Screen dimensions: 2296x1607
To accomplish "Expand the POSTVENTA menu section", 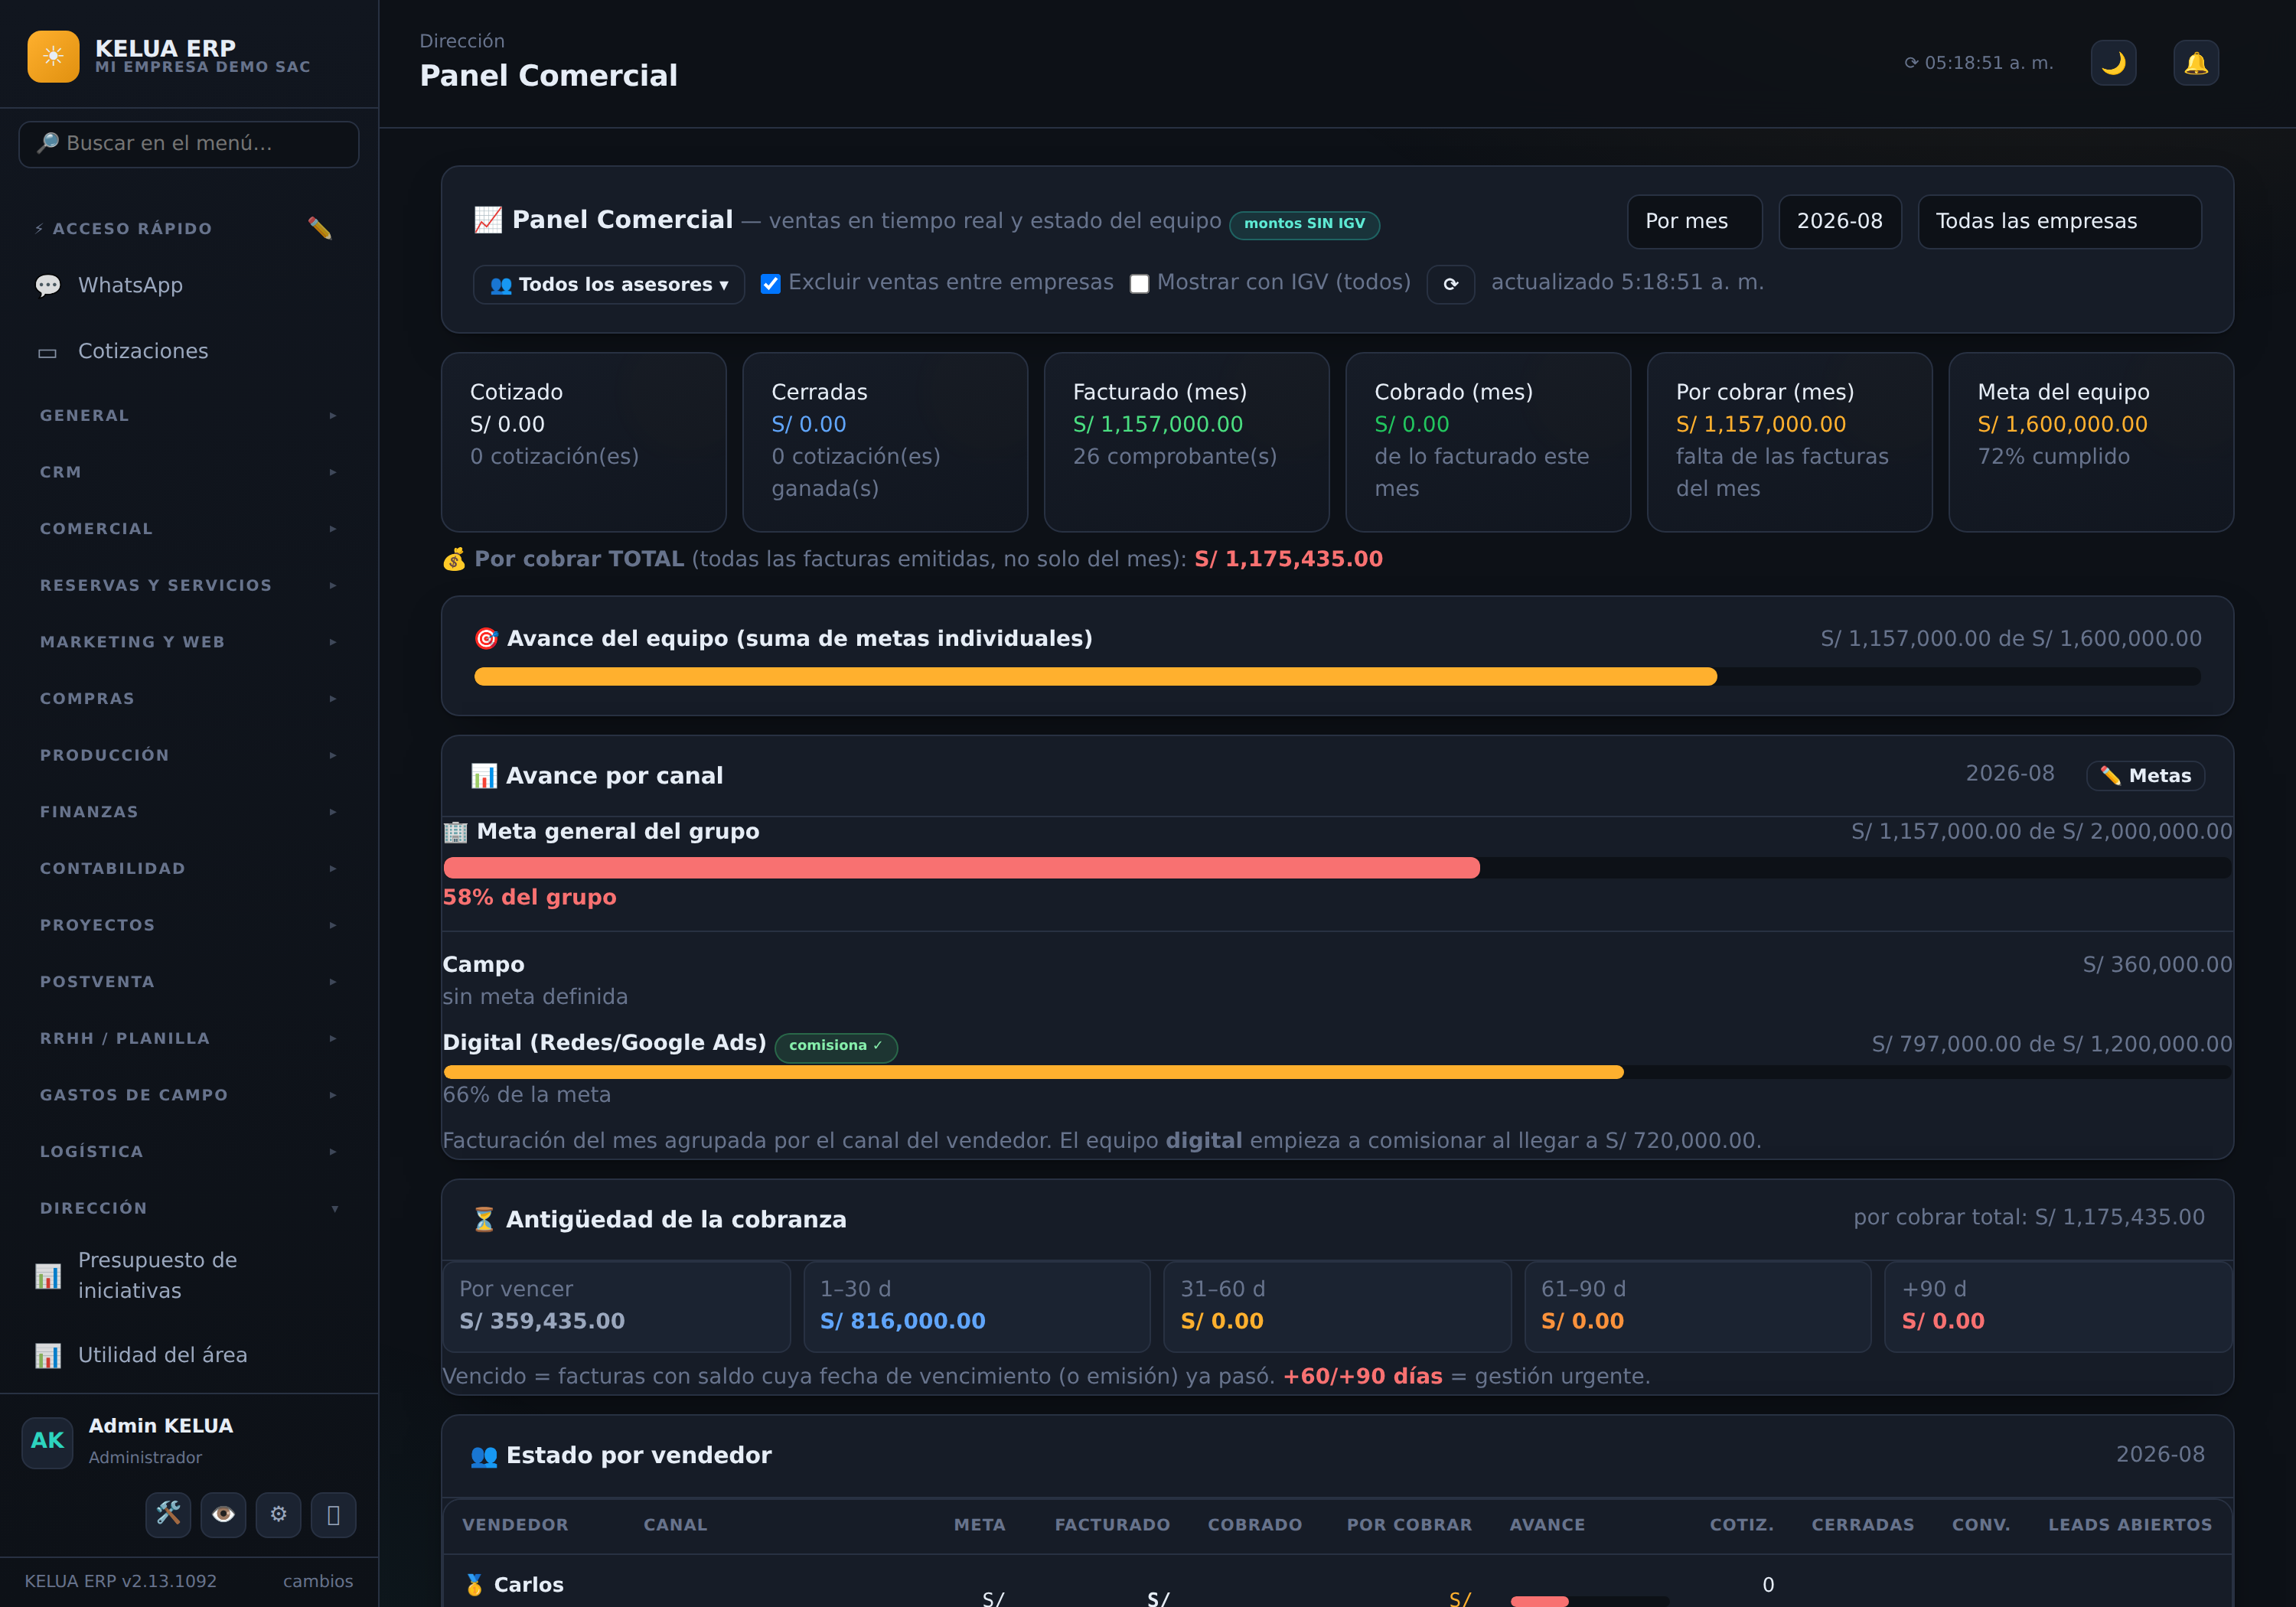I will (x=189, y=982).
